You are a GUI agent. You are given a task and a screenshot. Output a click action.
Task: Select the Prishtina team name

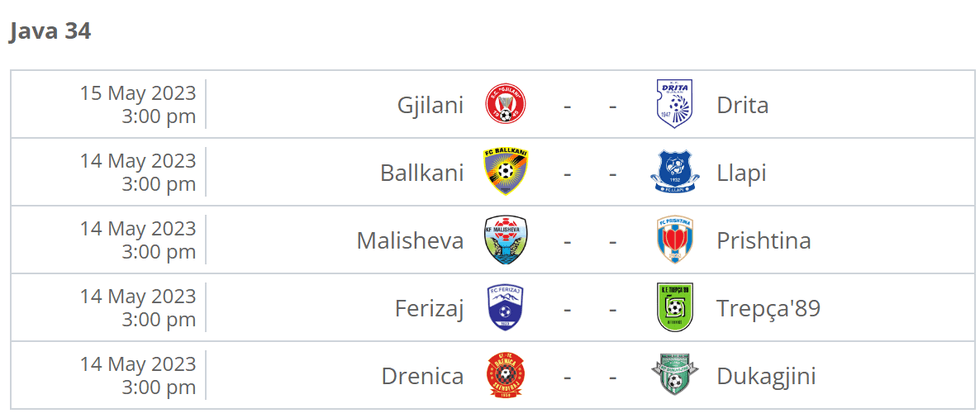(763, 241)
